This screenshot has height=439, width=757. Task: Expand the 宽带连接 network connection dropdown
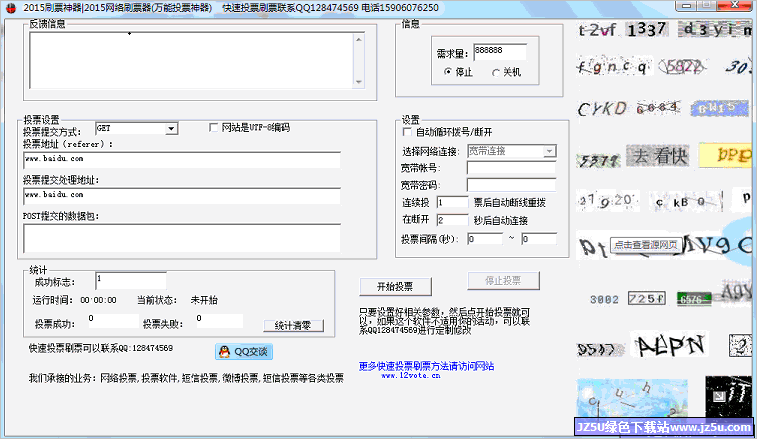click(x=549, y=151)
